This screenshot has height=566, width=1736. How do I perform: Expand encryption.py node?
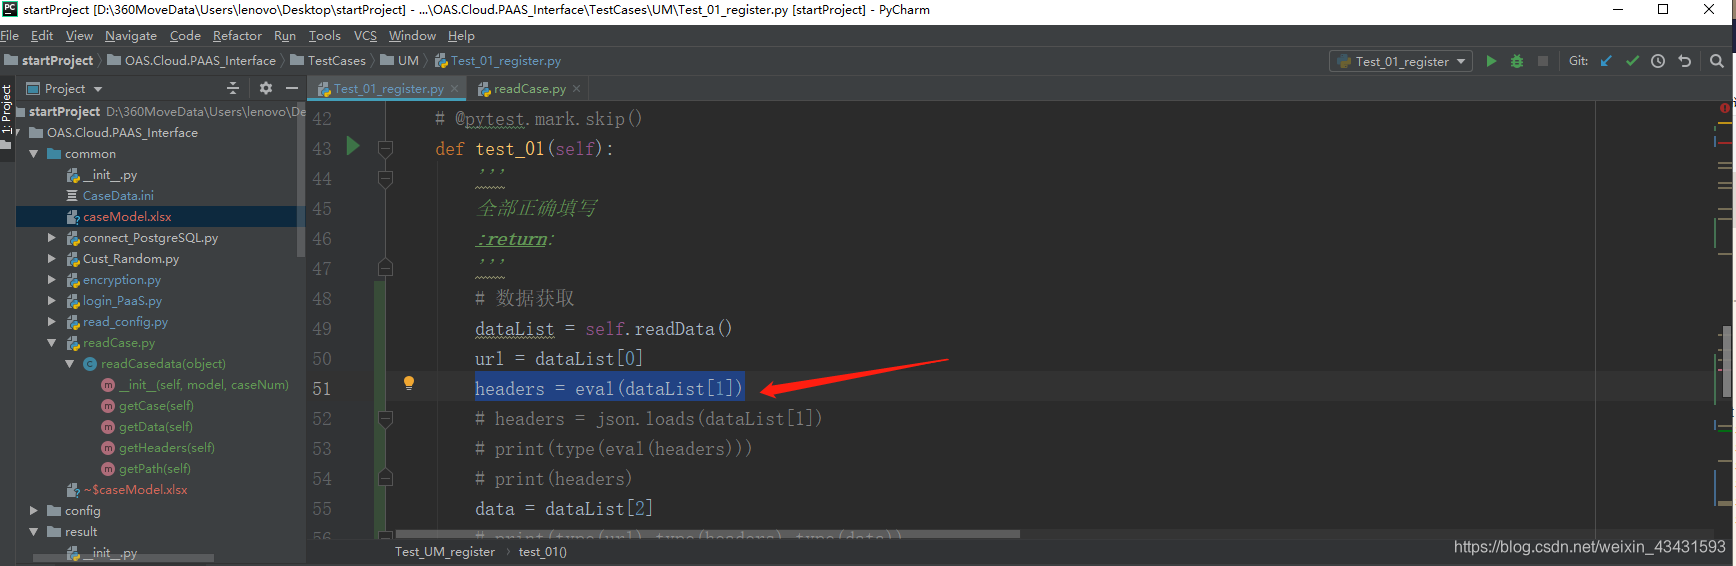click(x=51, y=280)
